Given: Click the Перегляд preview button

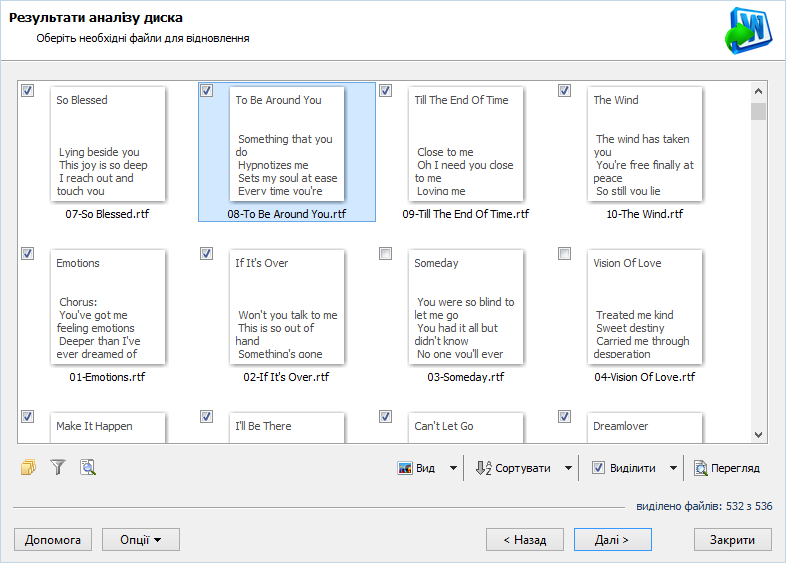Looking at the screenshot, I should point(727,468).
